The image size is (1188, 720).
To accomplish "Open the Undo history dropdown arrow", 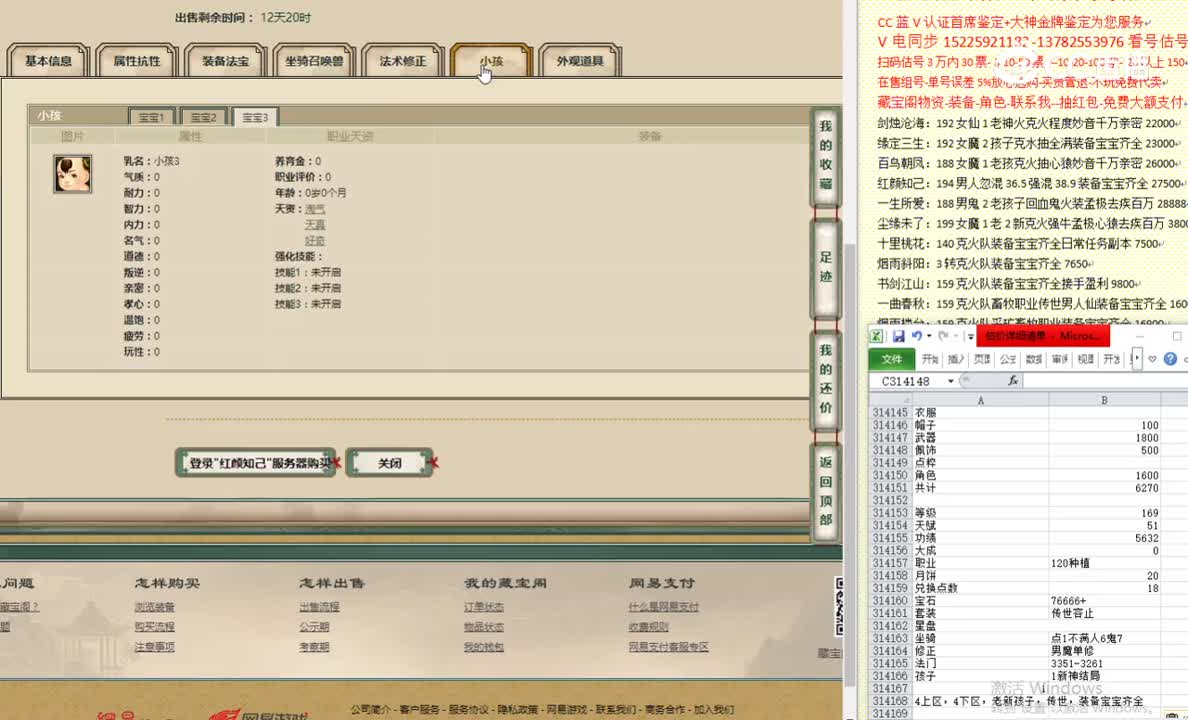I will (x=929, y=336).
